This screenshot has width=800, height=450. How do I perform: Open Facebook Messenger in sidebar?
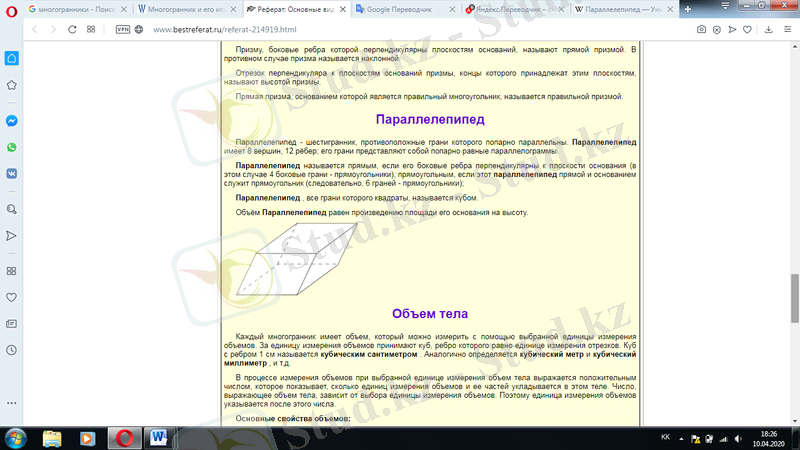pyautogui.click(x=11, y=121)
